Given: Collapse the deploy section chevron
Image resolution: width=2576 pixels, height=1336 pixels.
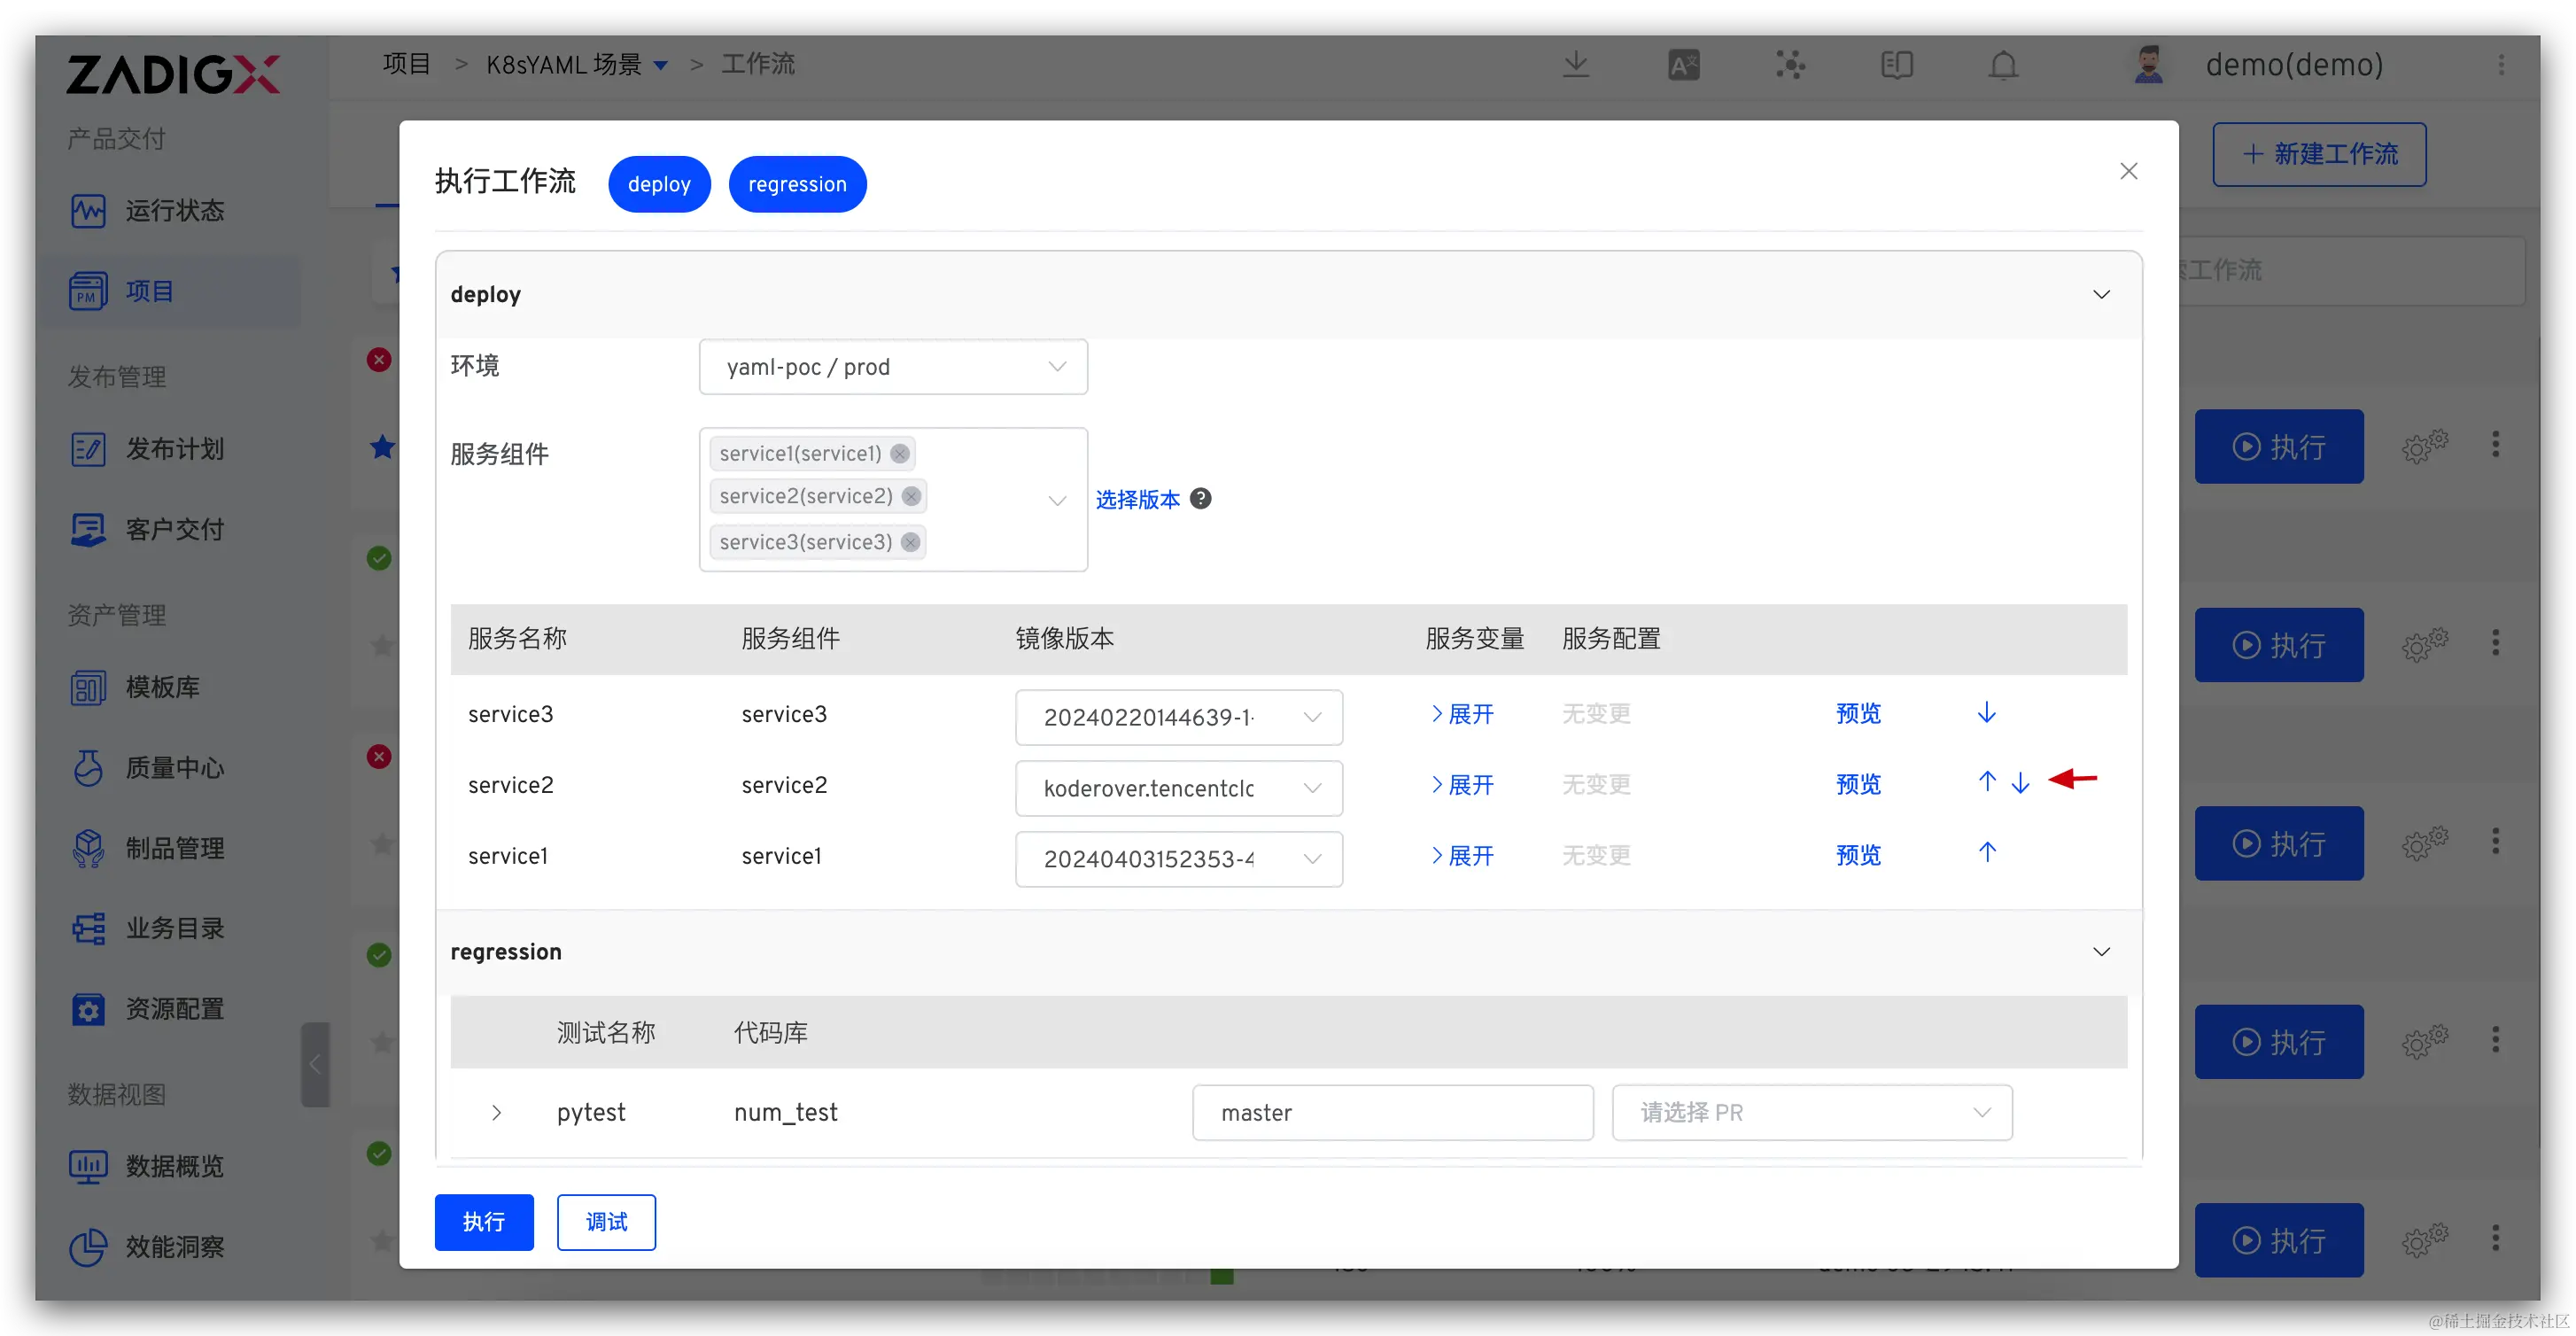Looking at the screenshot, I should point(2101,295).
